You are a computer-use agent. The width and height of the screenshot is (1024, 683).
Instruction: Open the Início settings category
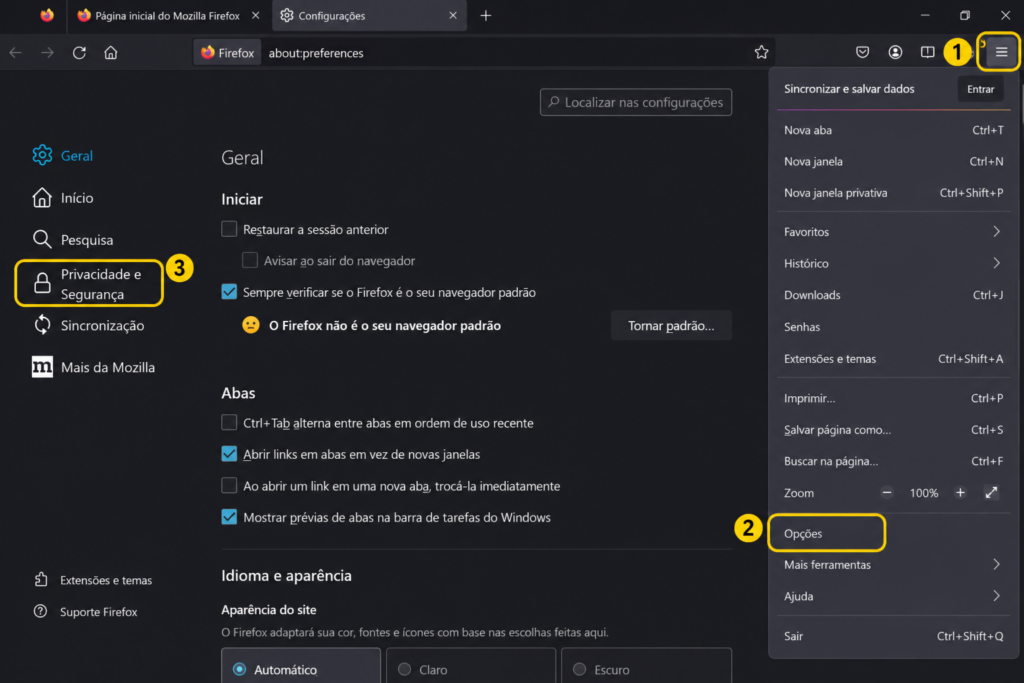point(63,197)
